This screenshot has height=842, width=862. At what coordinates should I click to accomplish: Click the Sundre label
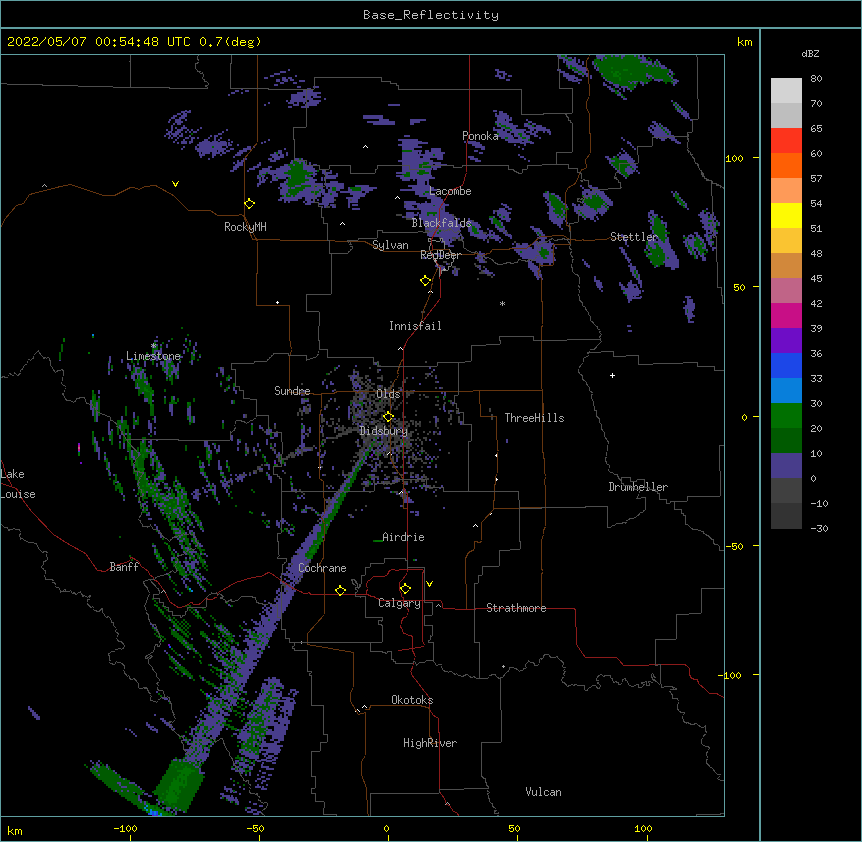coord(292,391)
